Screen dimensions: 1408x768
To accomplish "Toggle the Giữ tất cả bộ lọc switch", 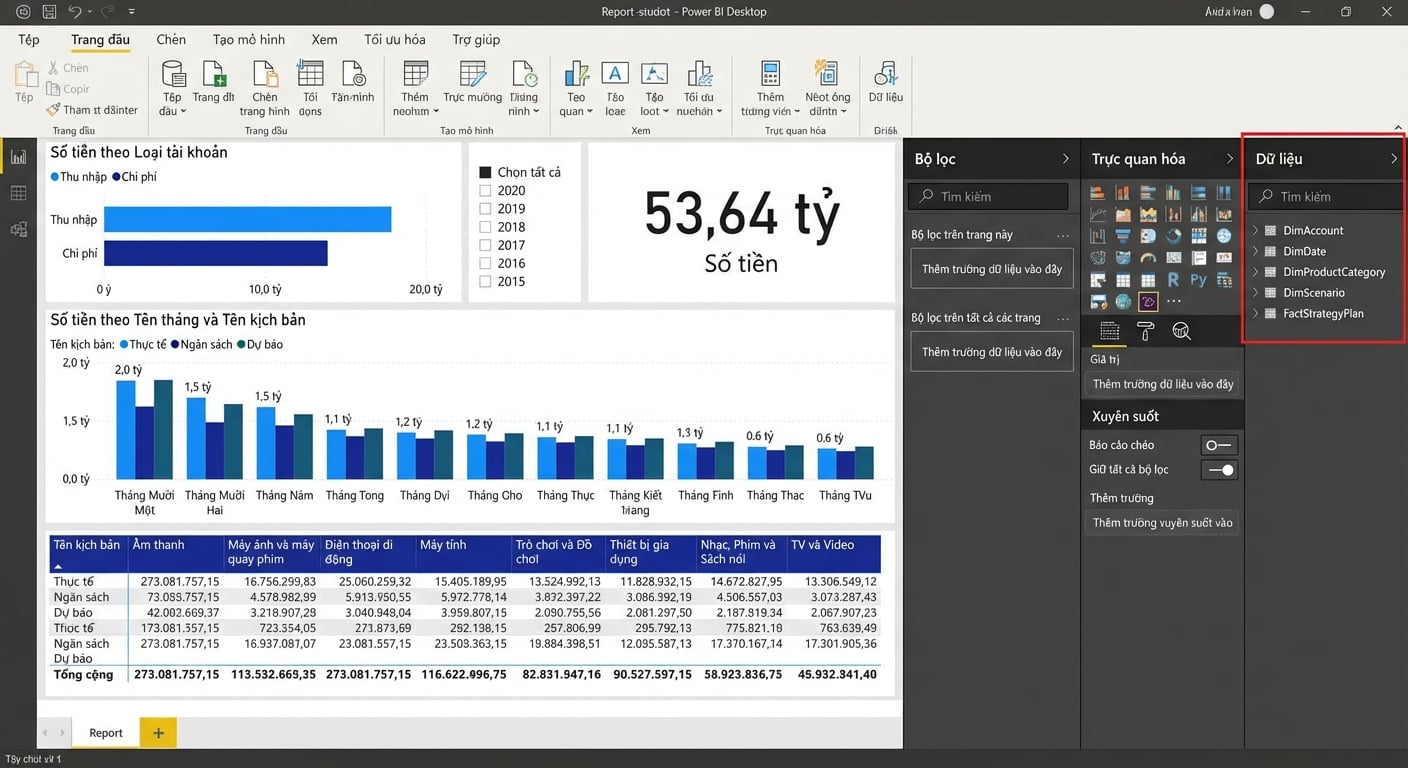I will coord(1219,469).
